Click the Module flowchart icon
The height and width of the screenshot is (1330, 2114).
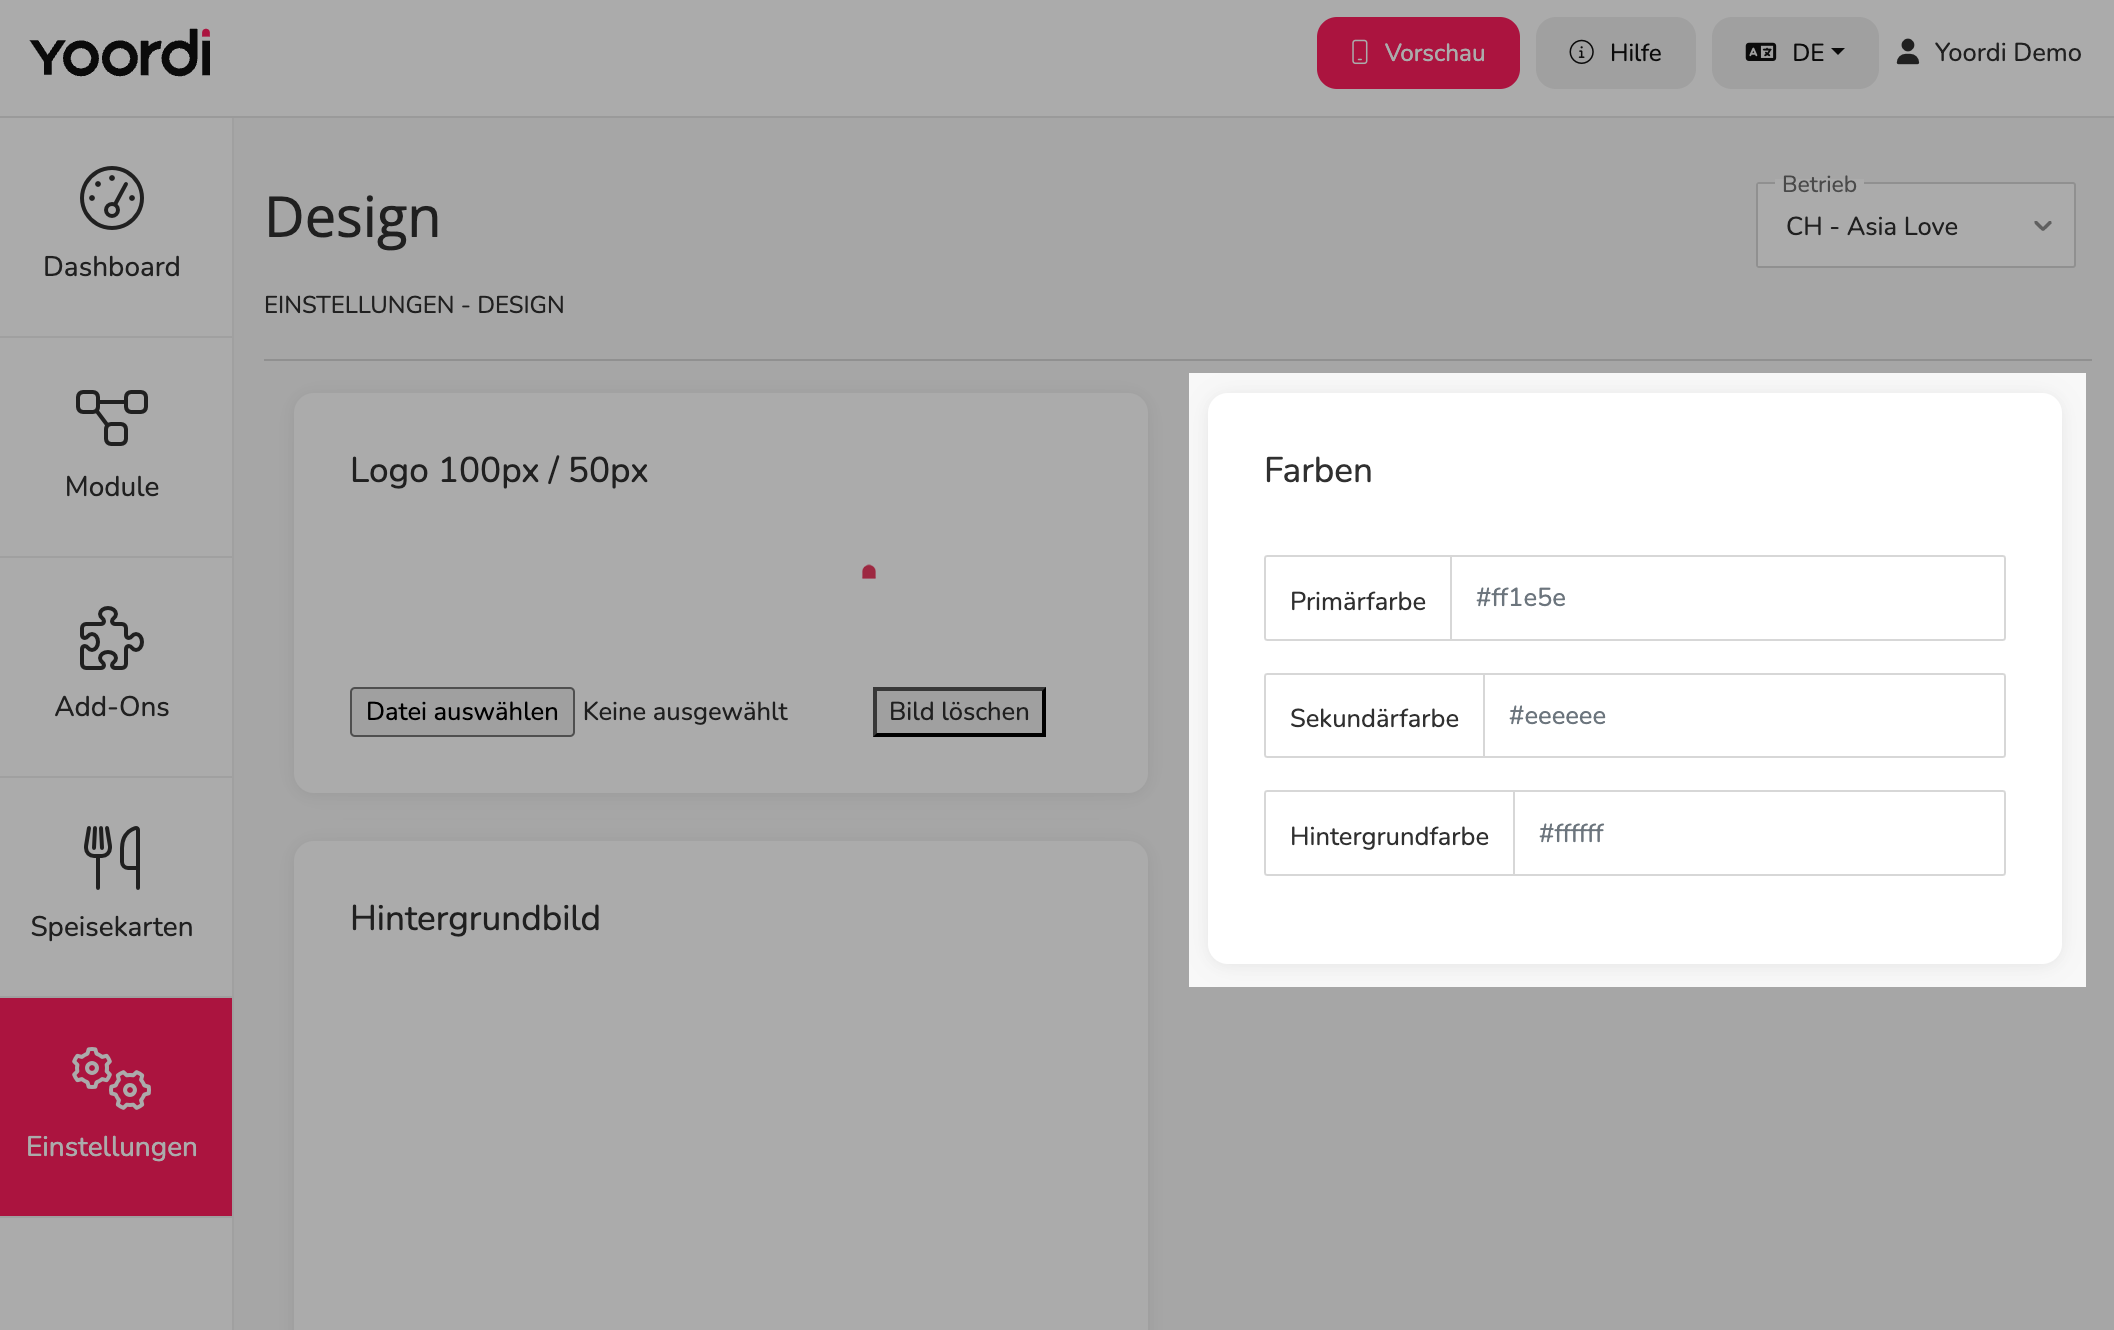point(112,418)
